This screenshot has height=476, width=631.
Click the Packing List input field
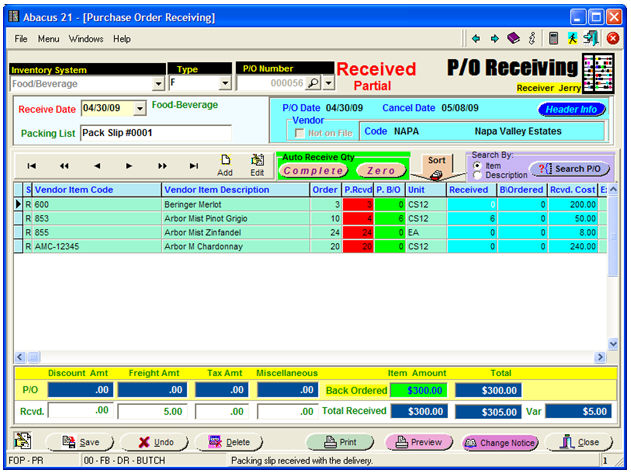pyautogui.click(x=155, y=132)
